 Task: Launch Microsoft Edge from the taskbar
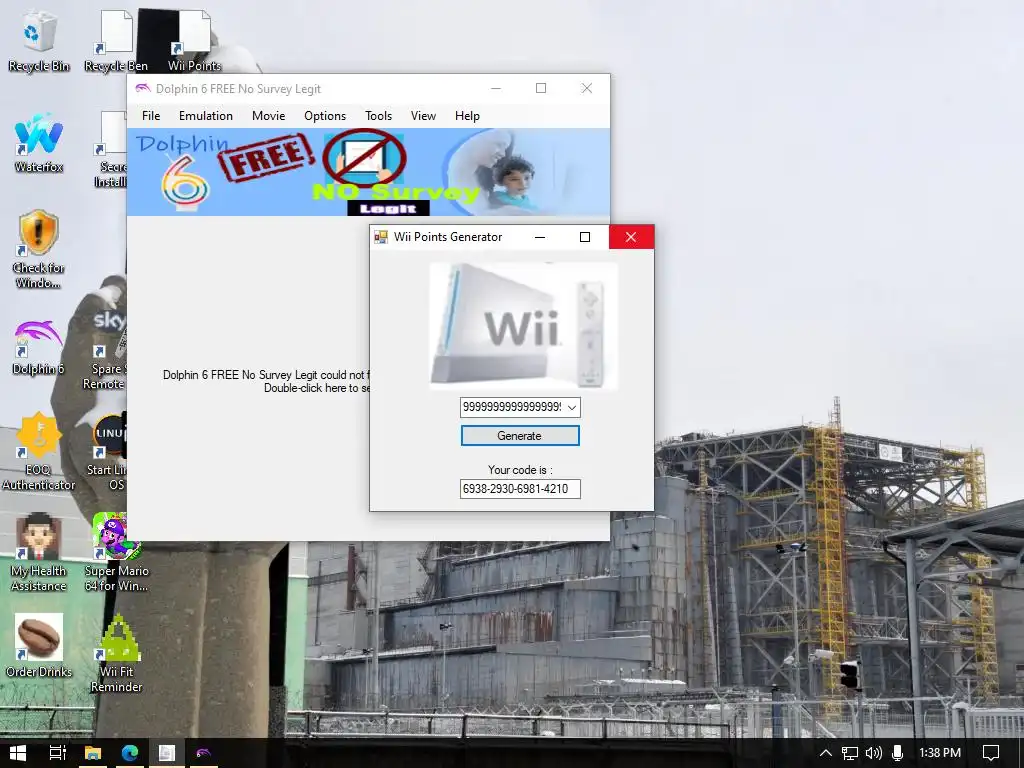coord(129,753)
